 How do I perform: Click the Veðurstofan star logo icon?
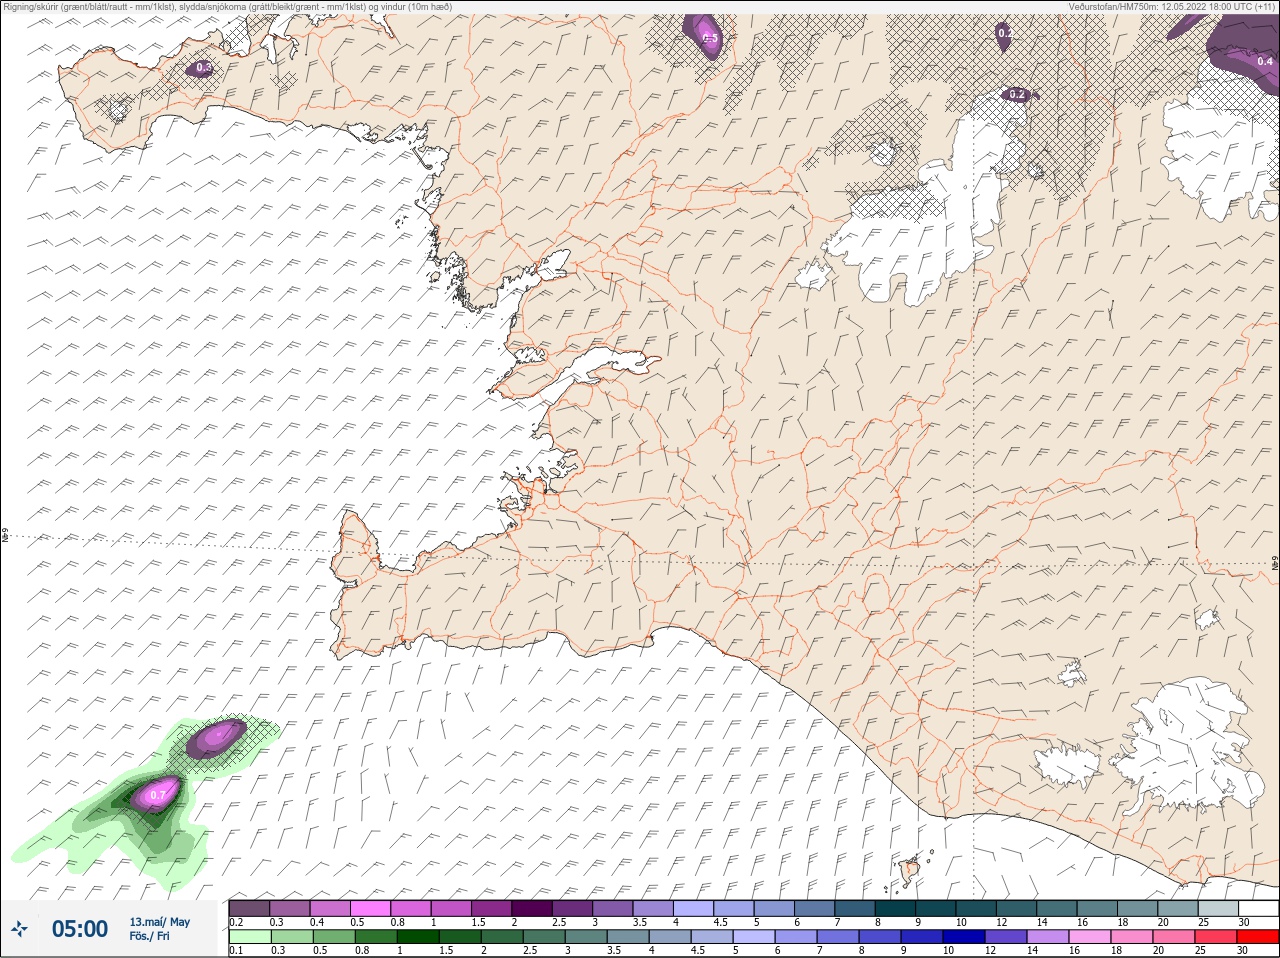19,929
